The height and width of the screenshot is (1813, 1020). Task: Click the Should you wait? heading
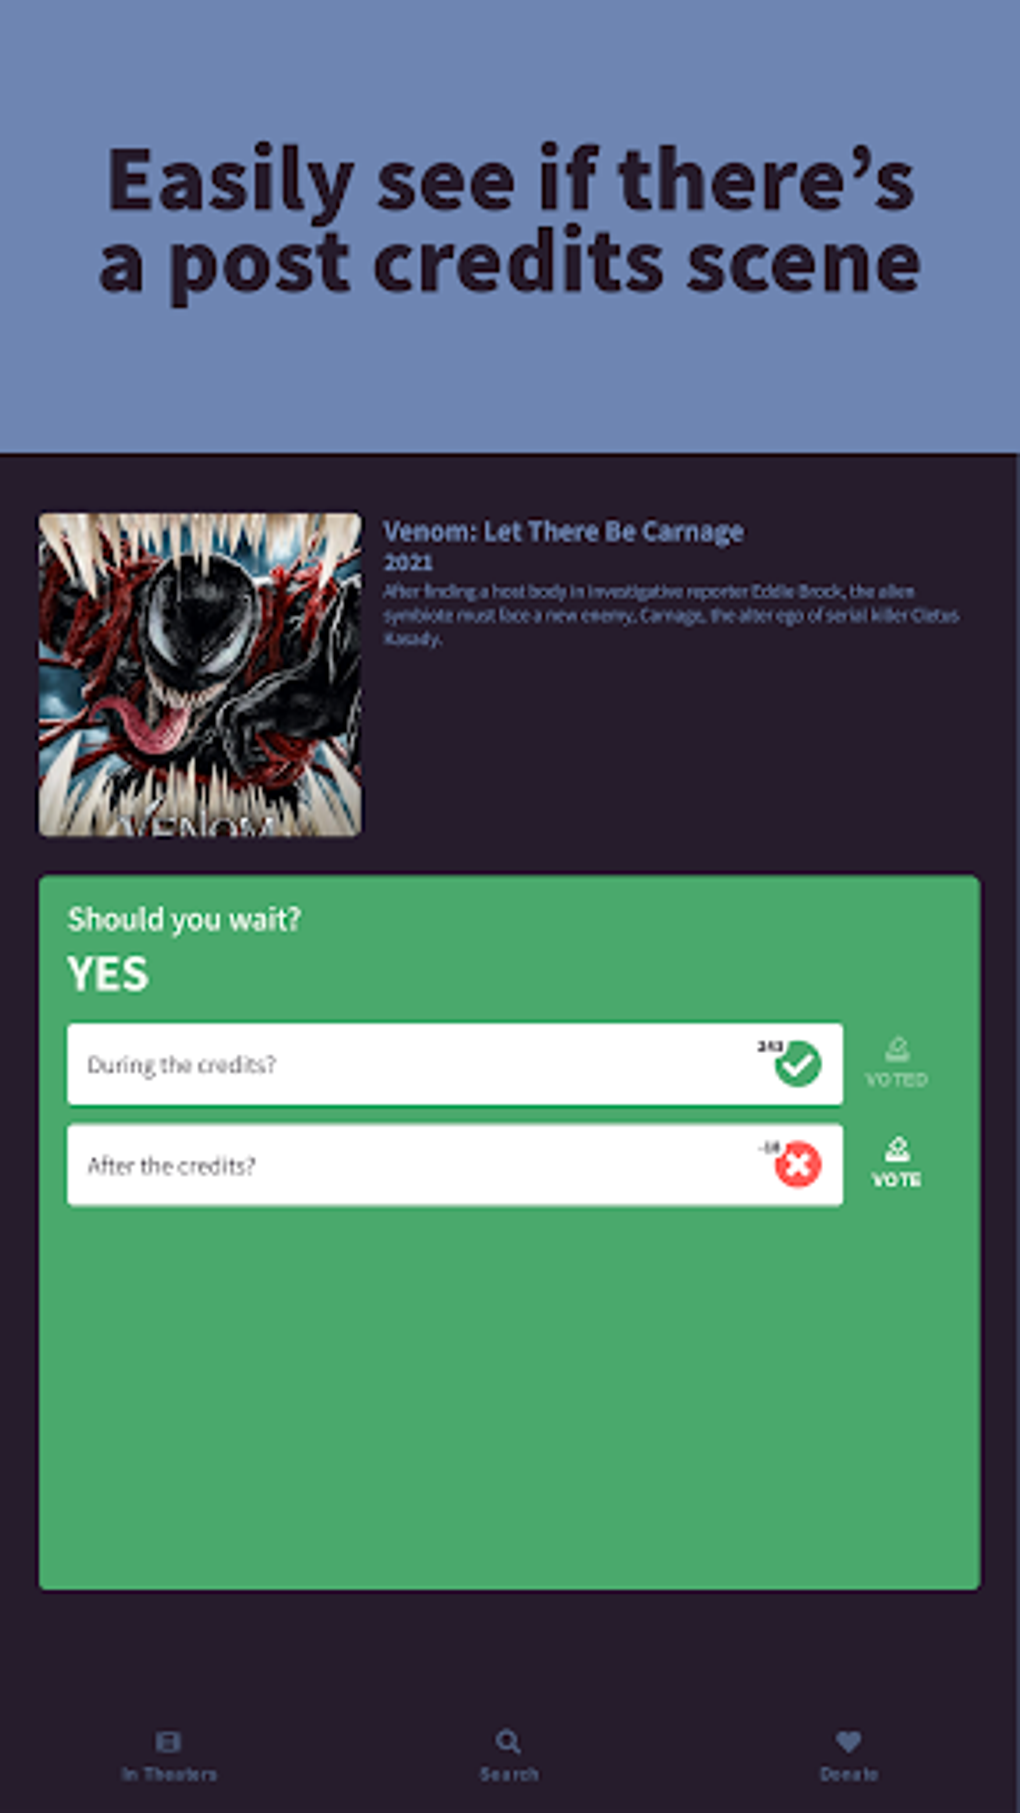pos(184,919)
